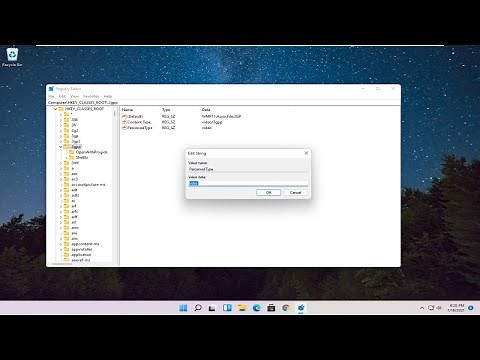Open the View menu
Viewport: 480px width, 360px height.
point(74,96)
